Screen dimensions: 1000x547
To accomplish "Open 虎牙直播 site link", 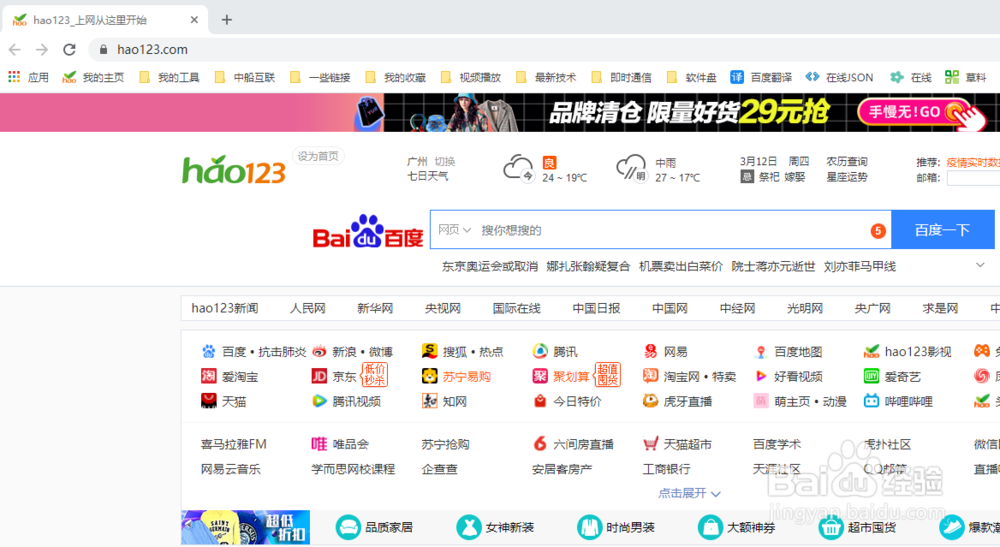I will tap(677, 401).
